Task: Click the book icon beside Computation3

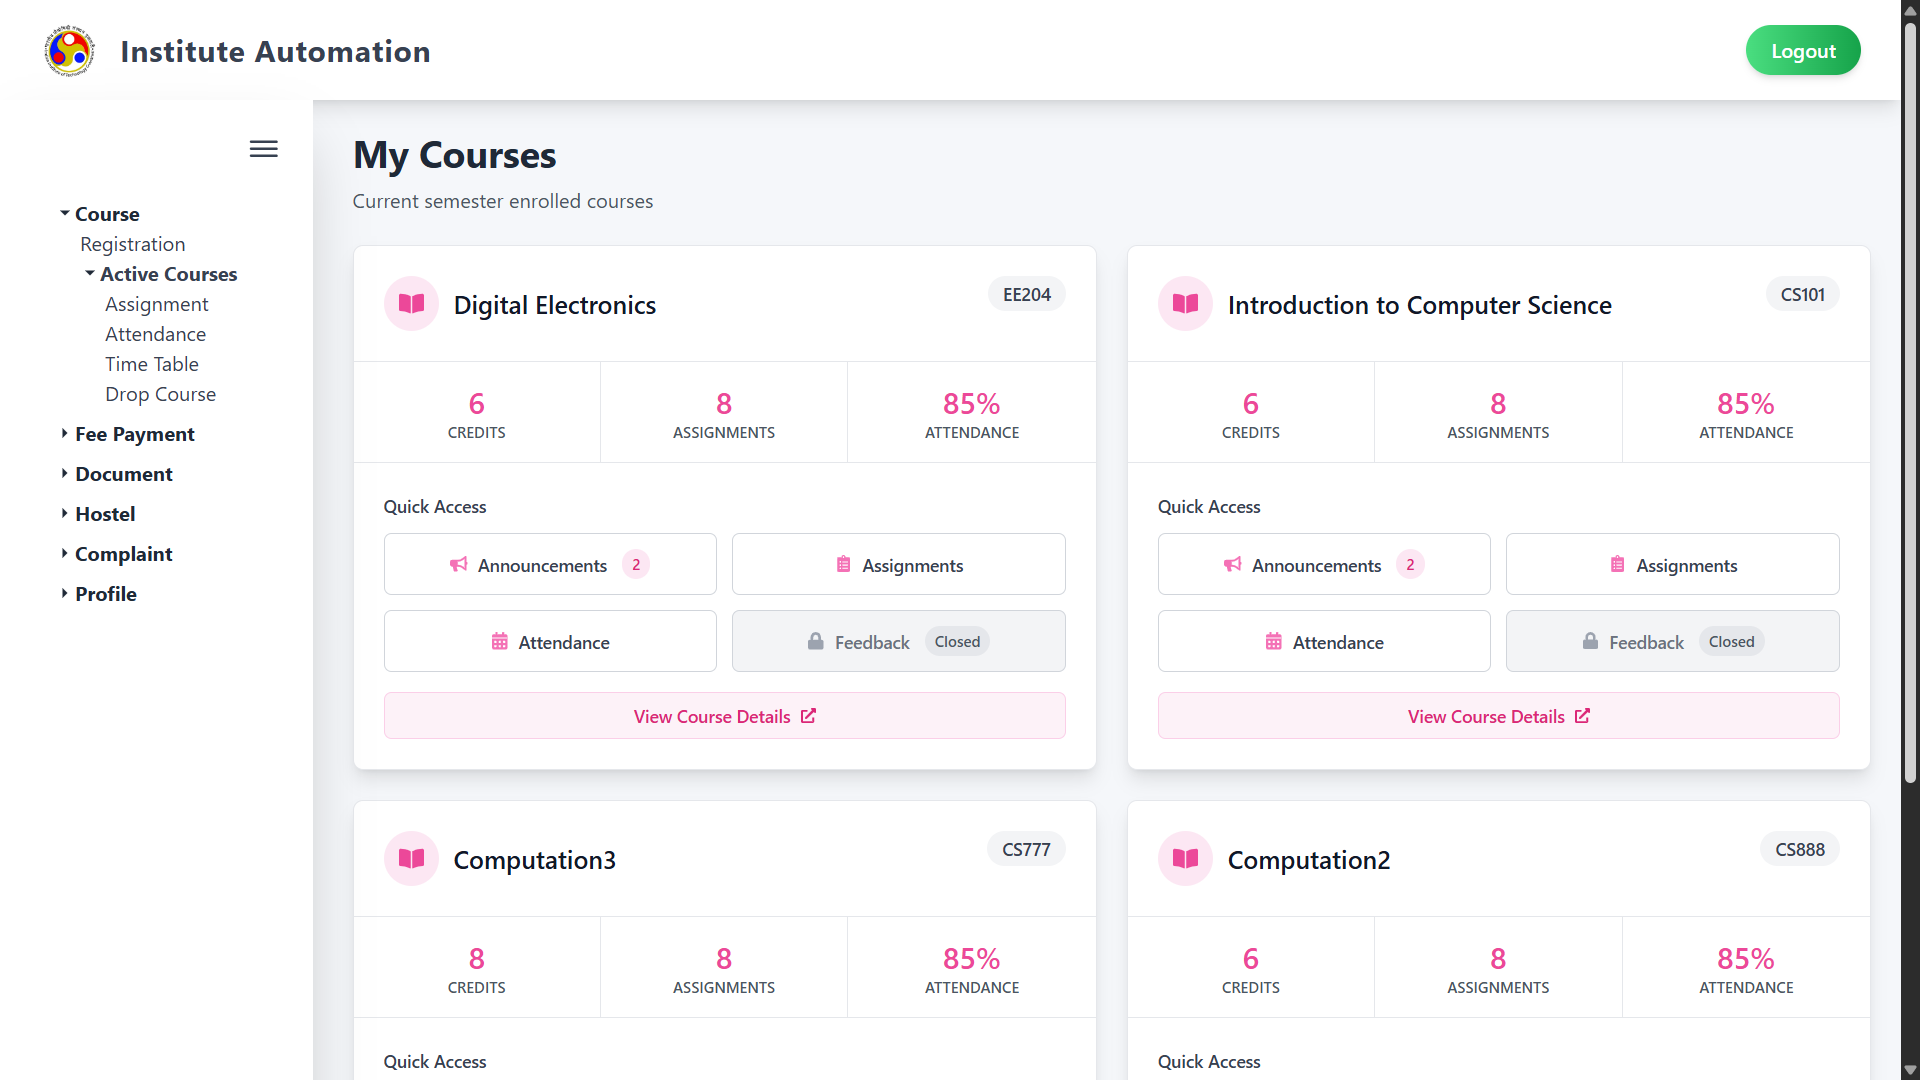Action: pyautogui.click(x=411, y=859)
